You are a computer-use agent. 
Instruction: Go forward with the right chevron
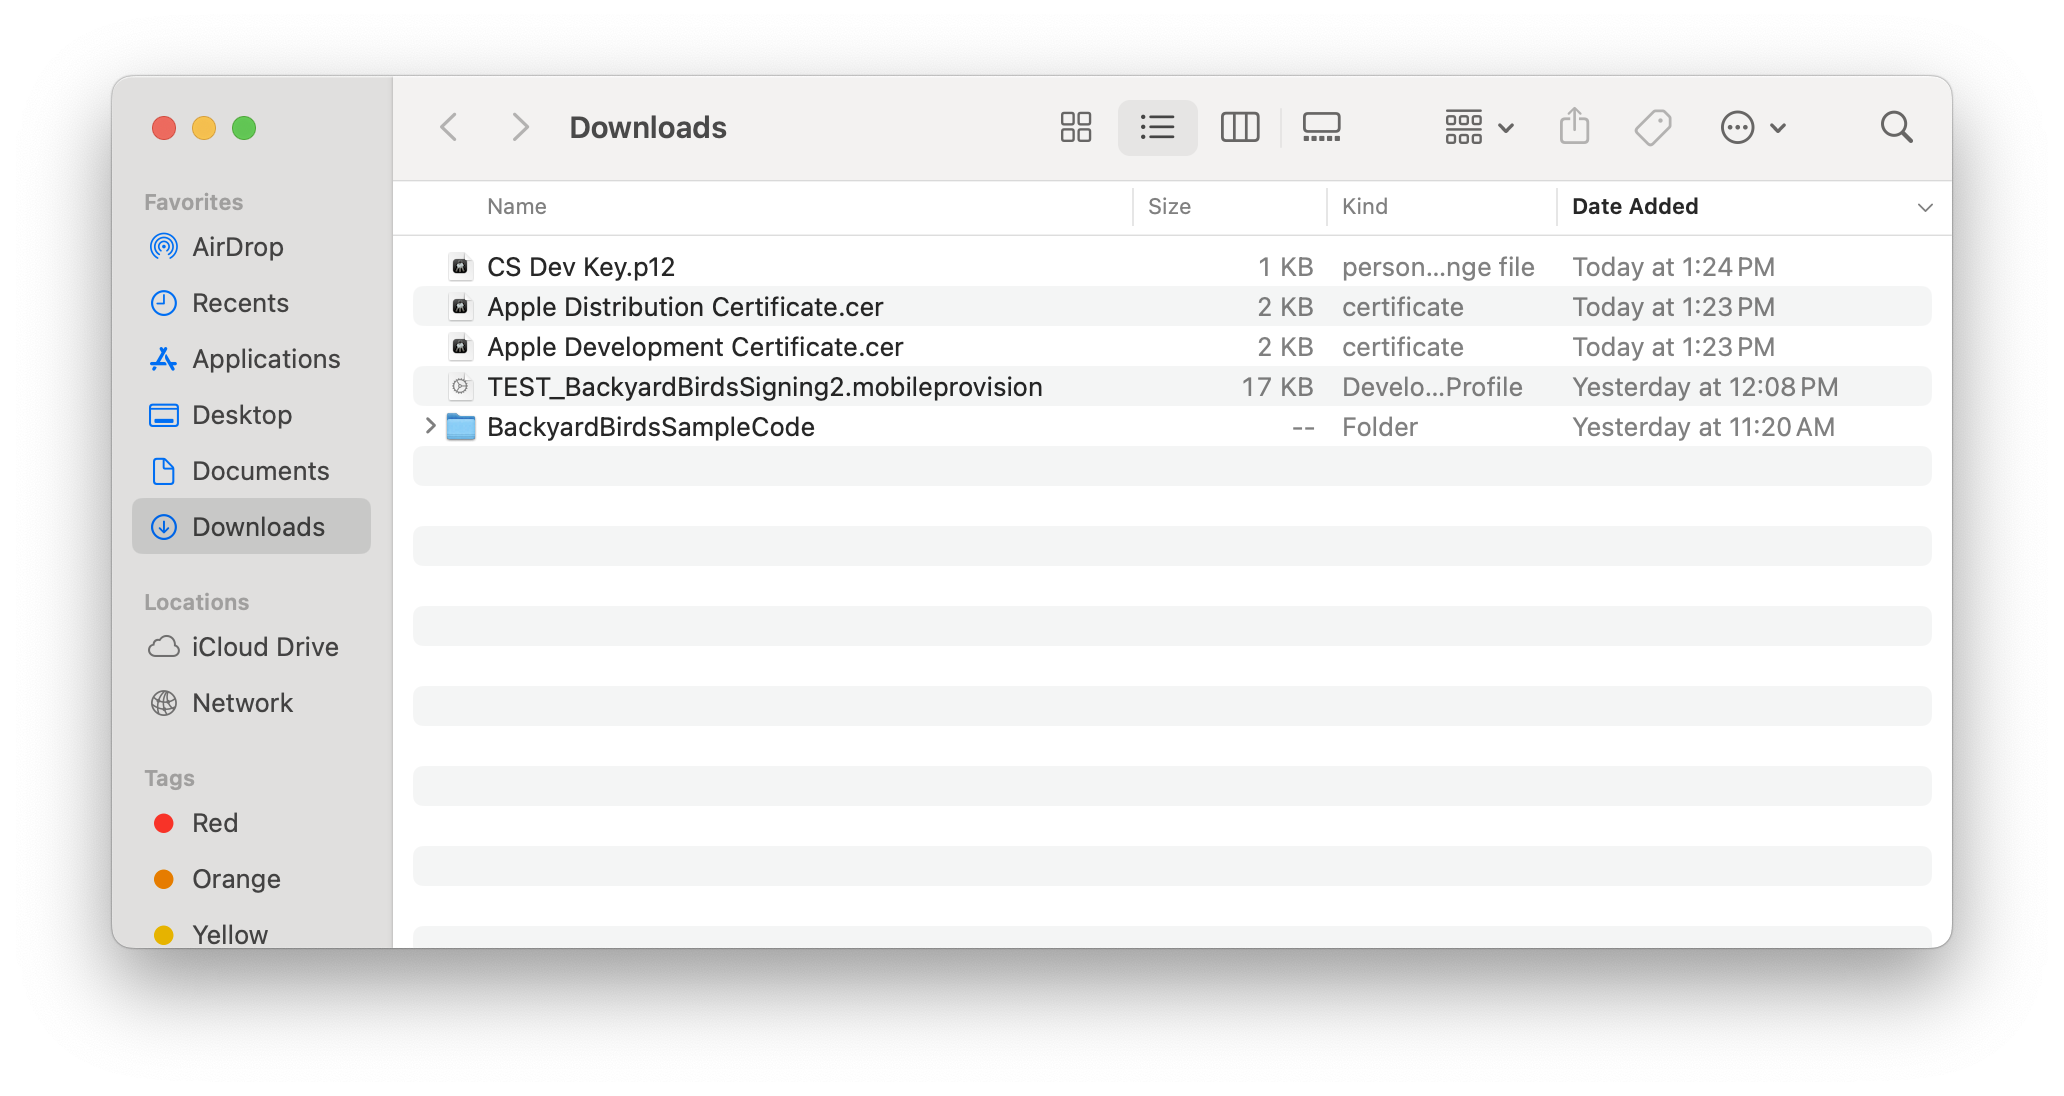point(520,127)
